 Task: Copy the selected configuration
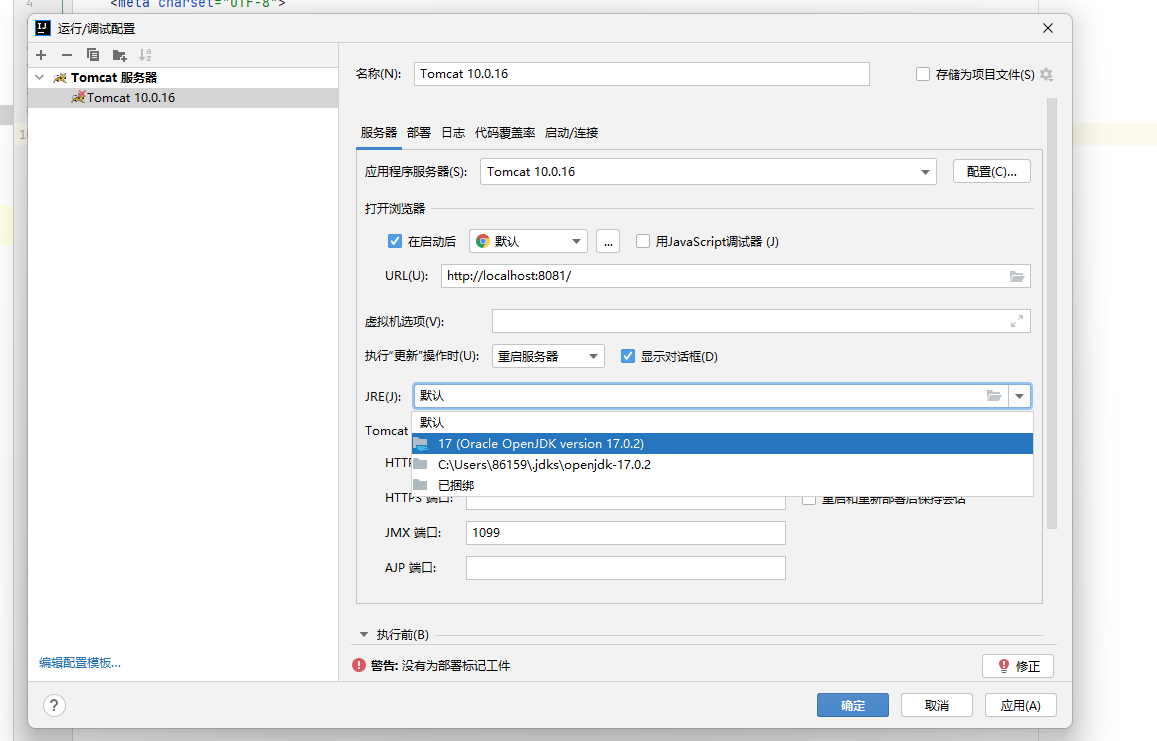[92, 55]
